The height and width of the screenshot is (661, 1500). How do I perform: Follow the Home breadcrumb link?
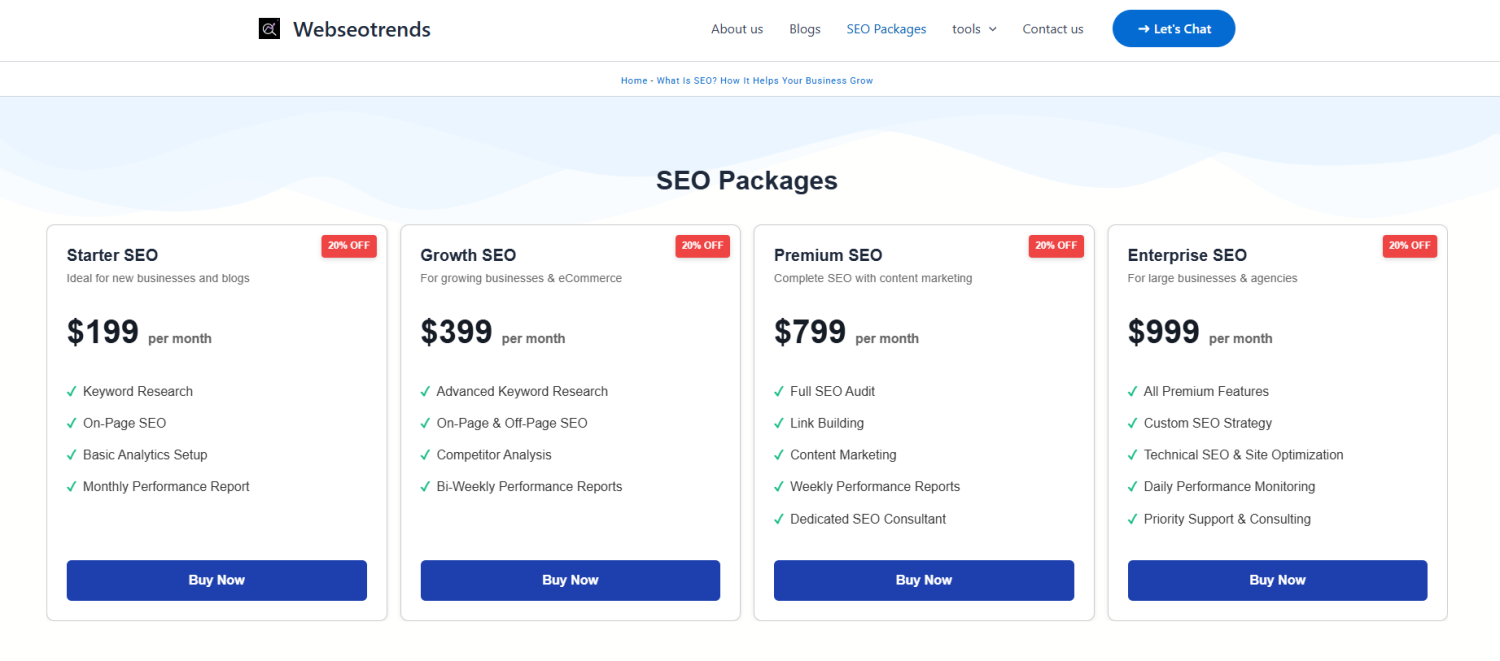pyautogui.click(x=634, y=81)
